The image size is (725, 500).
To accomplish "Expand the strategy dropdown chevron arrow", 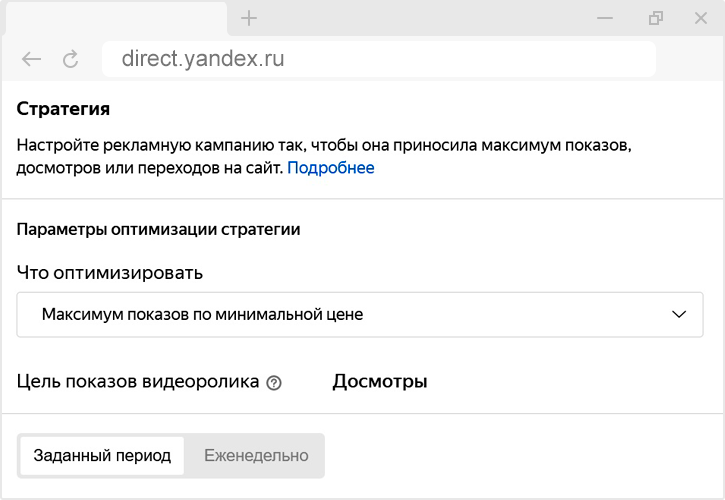I will [680, 314].
